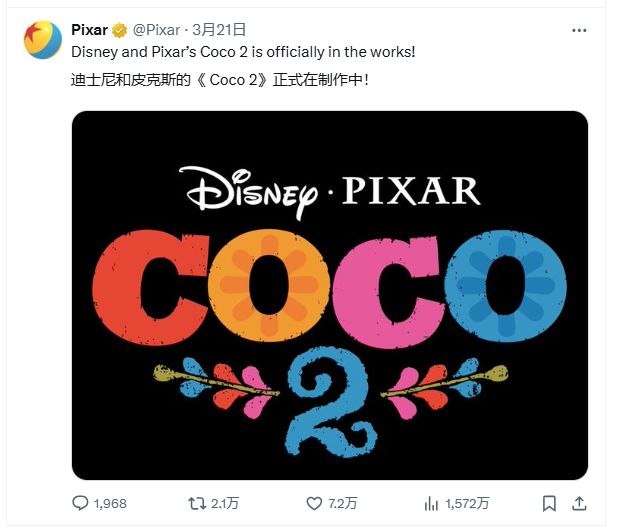Click the 3月21日 post date
The height and width of the screenshot is (527, 633).
click(x=223, y=30)
